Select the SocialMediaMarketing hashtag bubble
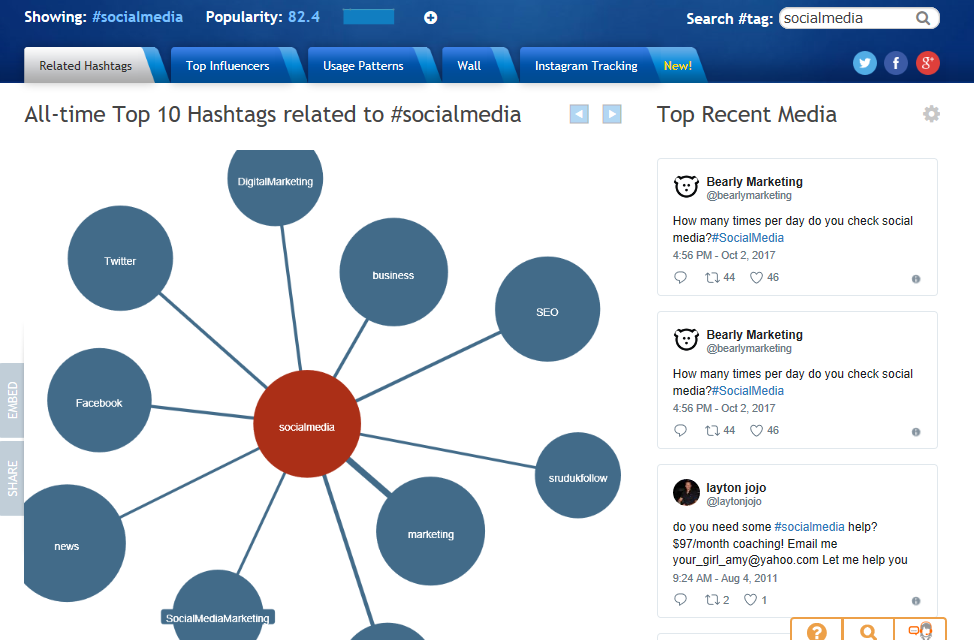The width and height of the screenshot is (974, 640). click(x=217, y=606)
